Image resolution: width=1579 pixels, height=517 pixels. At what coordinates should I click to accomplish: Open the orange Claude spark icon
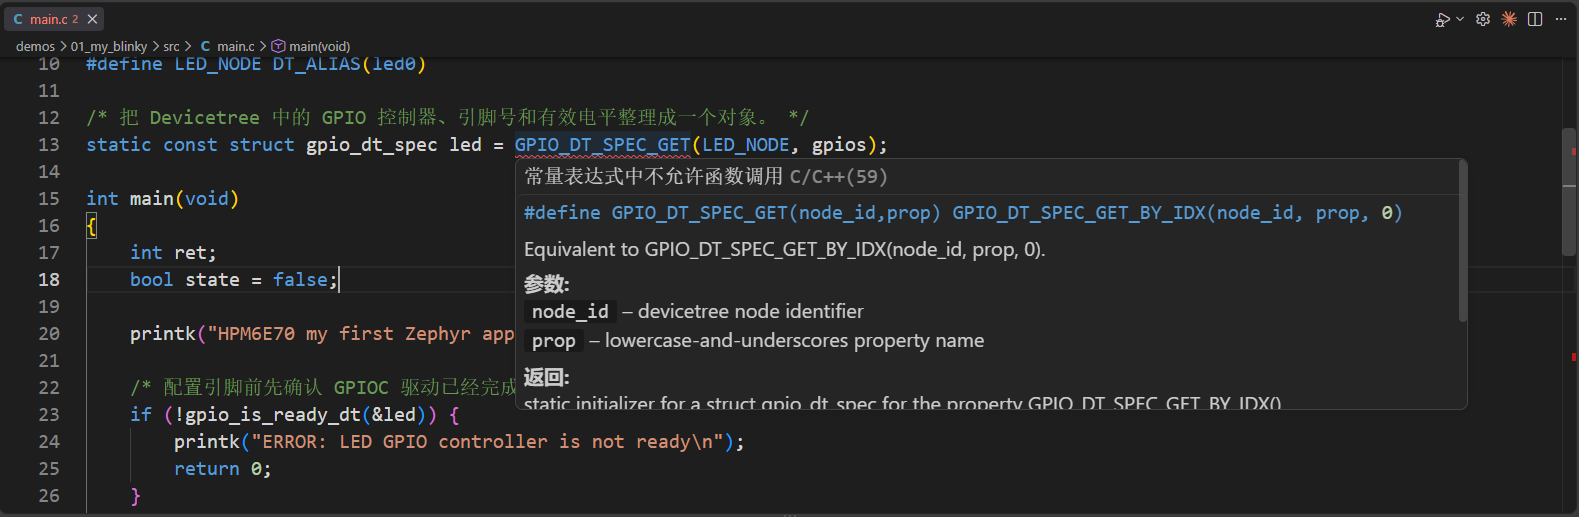click(1509, 19)
